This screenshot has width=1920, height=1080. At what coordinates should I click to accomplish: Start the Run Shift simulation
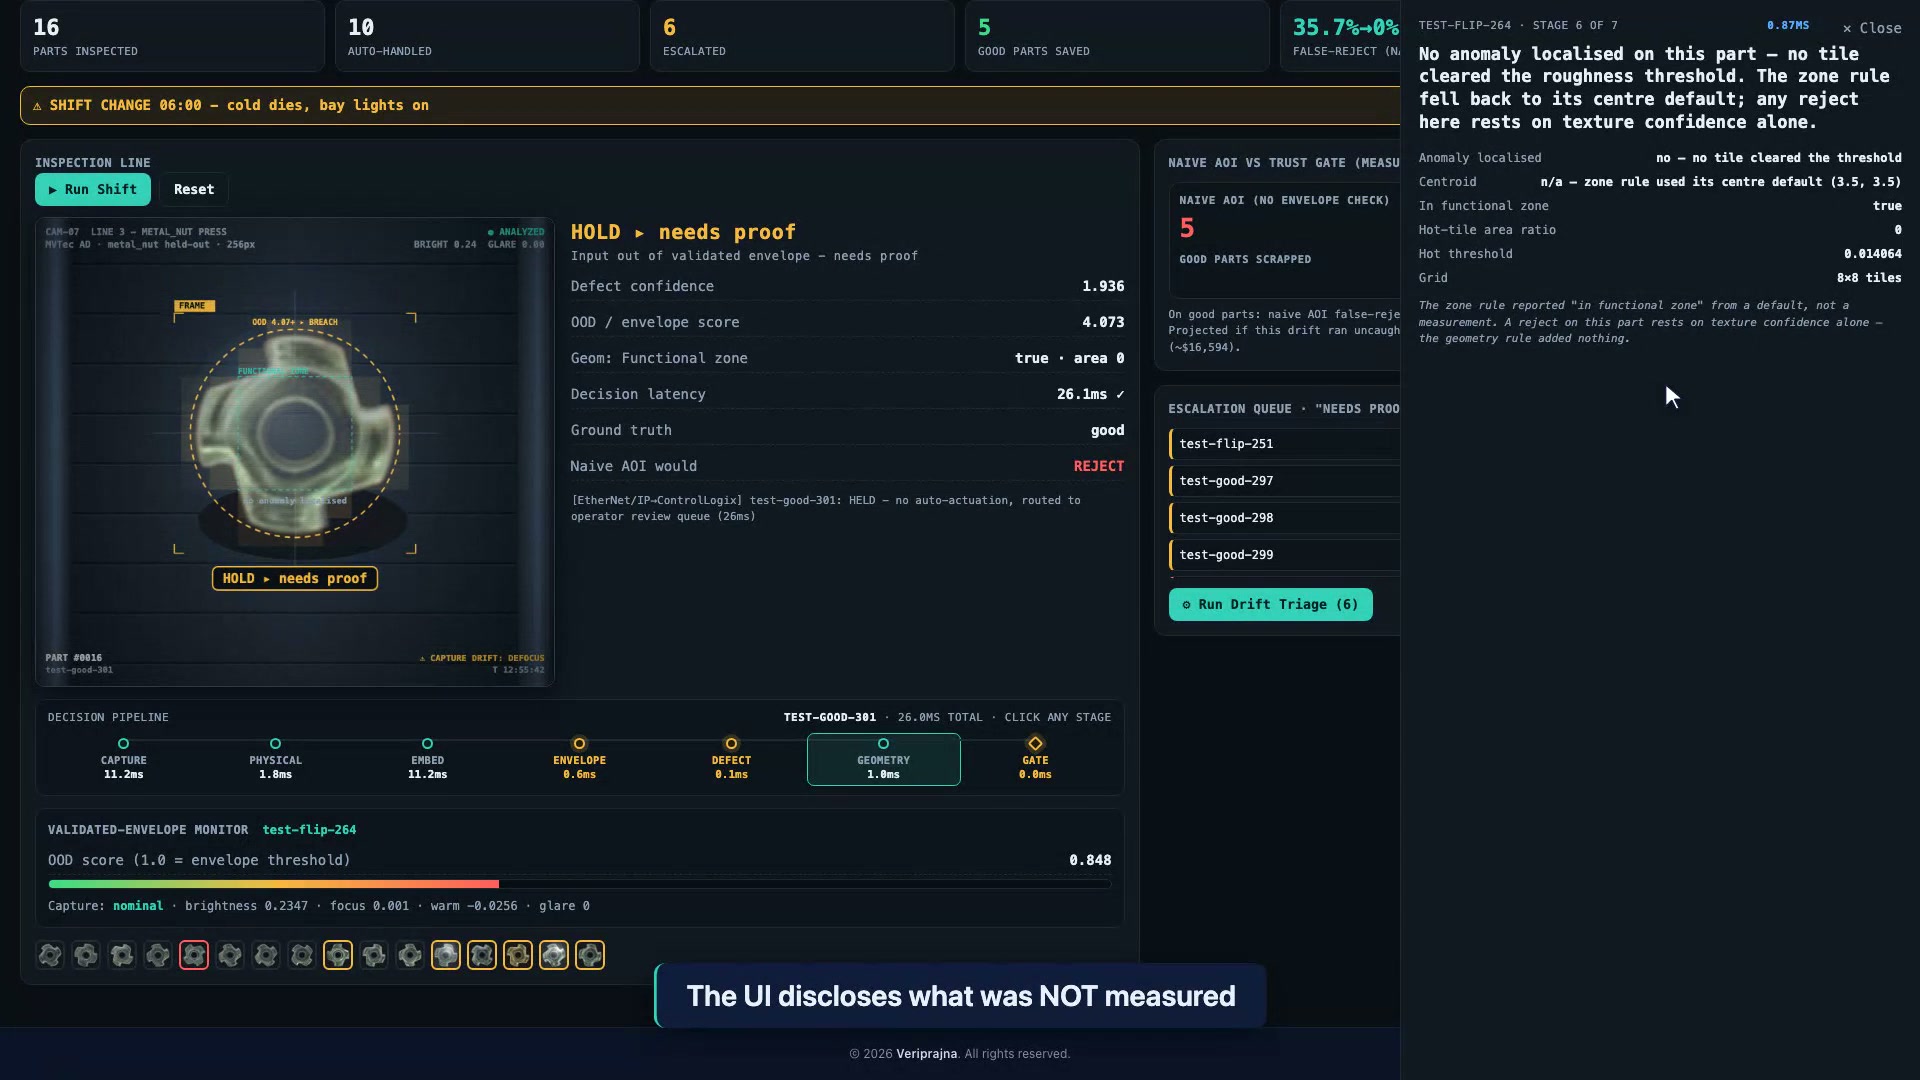(x=93, y=189)
